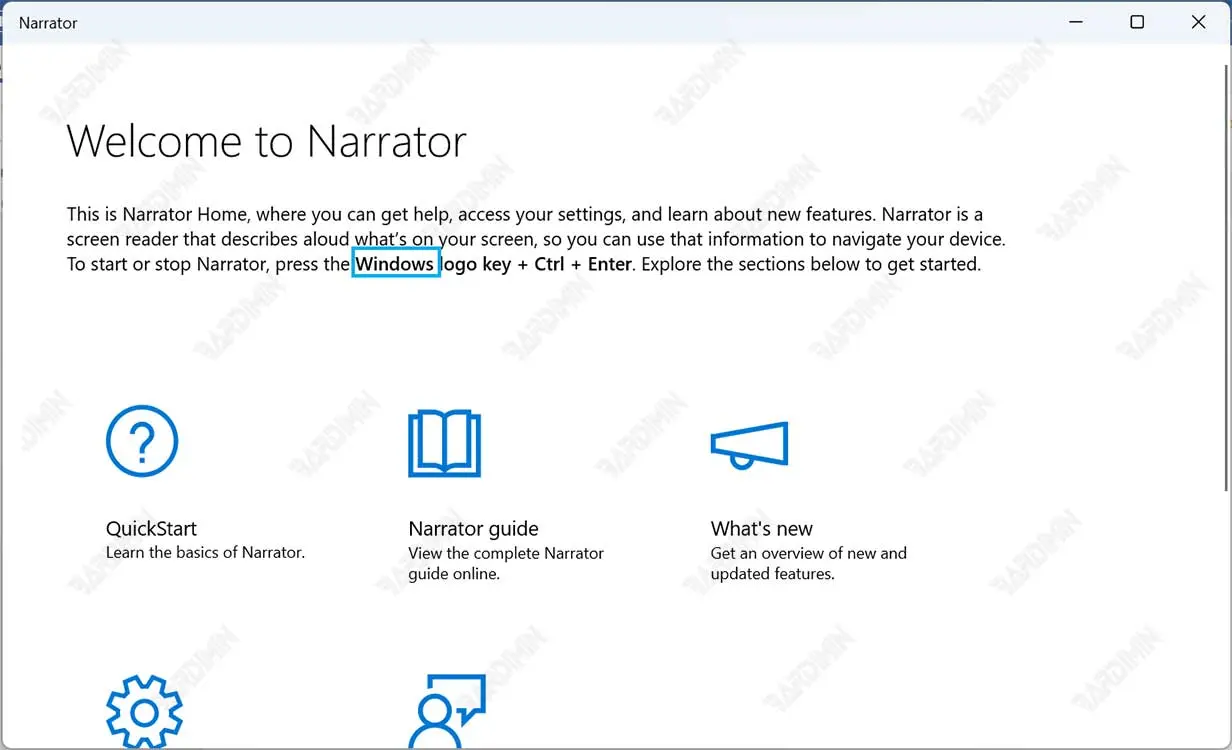
Task: Click 'Learn the basics of Narrator' description
Action: coord(205,552)
